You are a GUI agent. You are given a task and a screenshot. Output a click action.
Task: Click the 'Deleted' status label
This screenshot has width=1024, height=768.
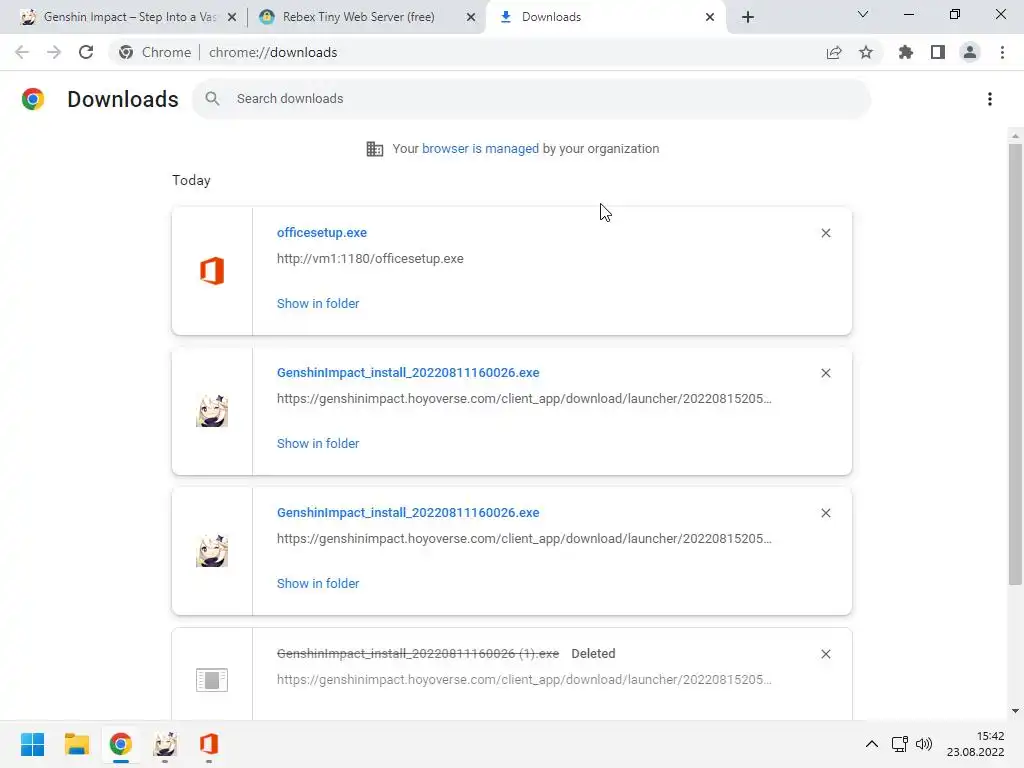593,654
